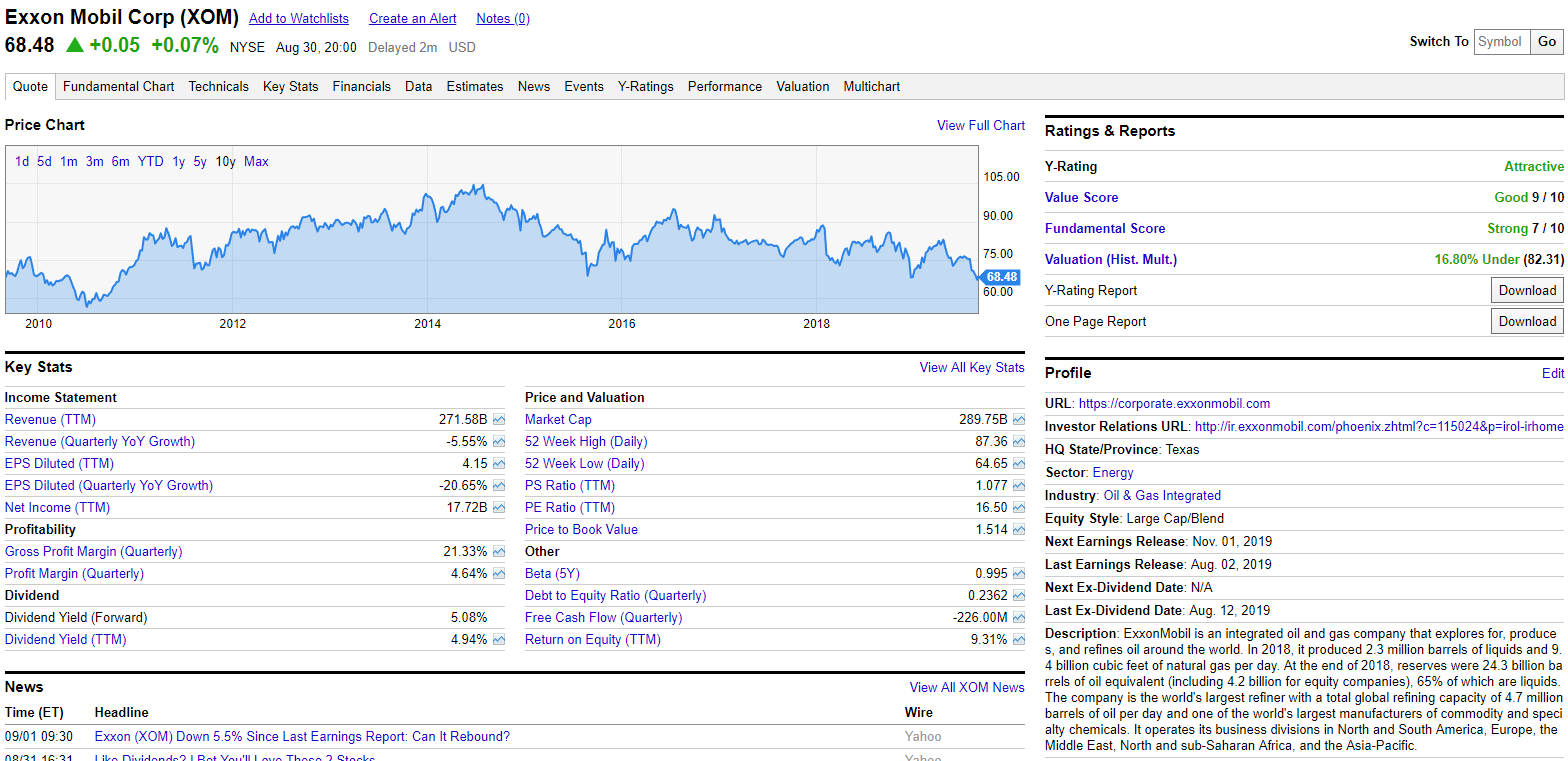Screen dimensions: 1568x761
Task: Open View All Key Stats link
Action: coord(972,368)
